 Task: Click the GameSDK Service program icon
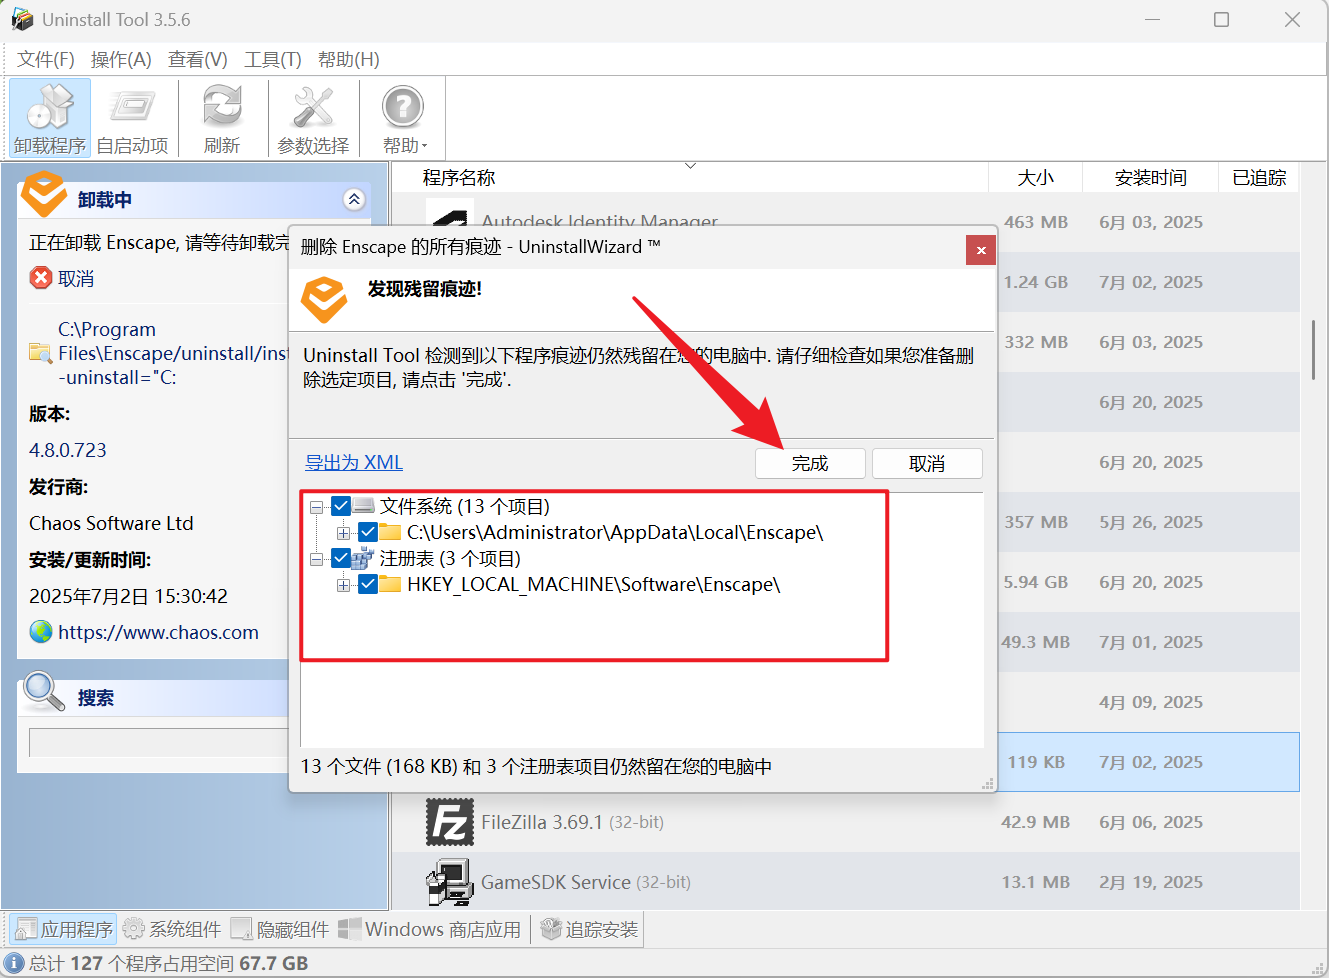[449, 882]
